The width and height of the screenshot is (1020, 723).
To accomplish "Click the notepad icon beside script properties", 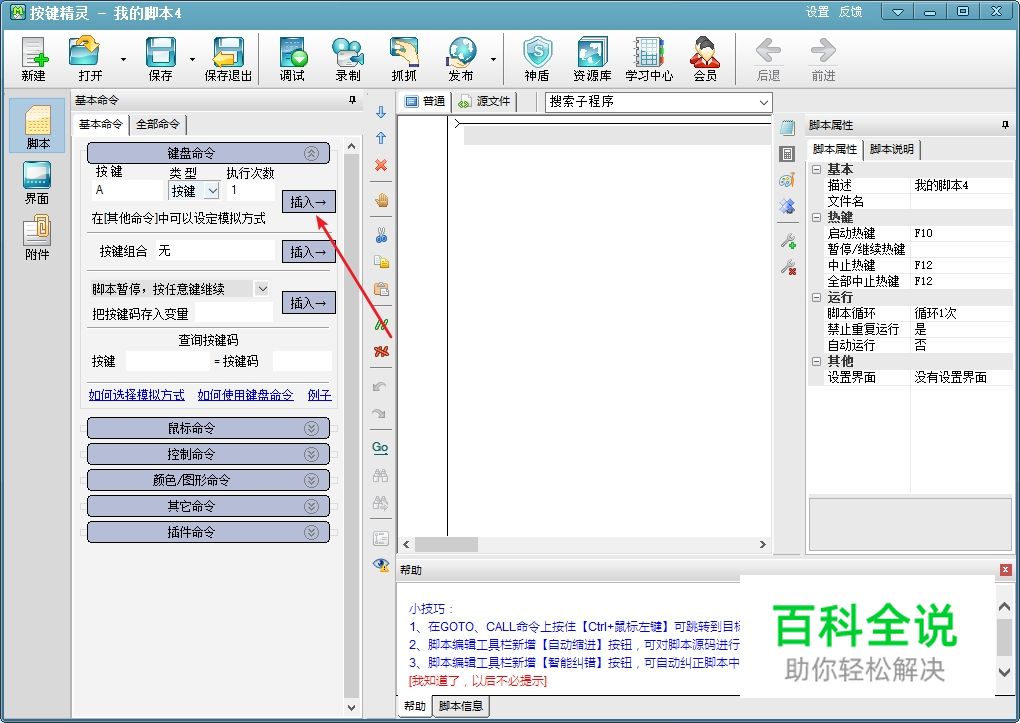I will pyautogui.click(x=788, y=127).
